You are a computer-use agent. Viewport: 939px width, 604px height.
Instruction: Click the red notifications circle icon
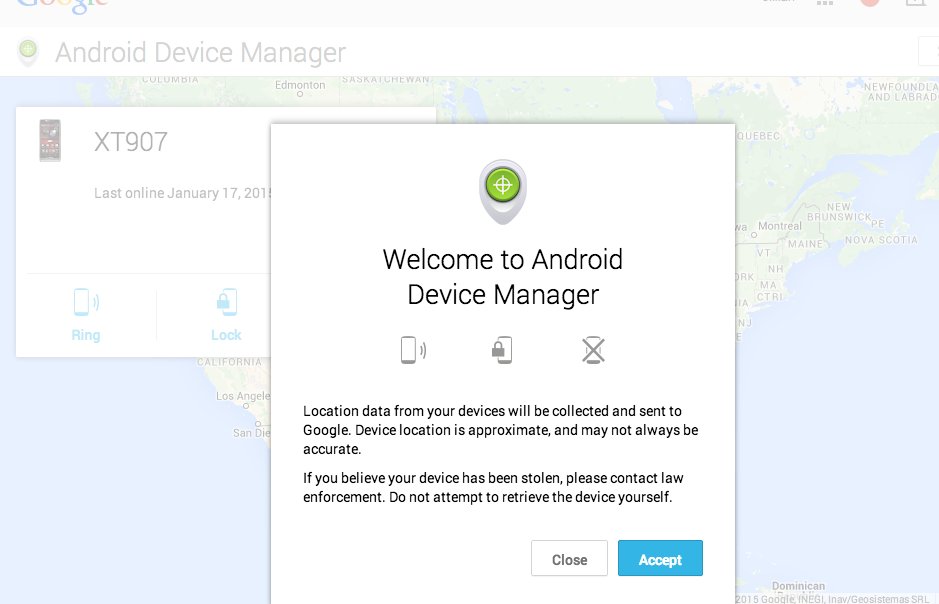click(869, 3)
